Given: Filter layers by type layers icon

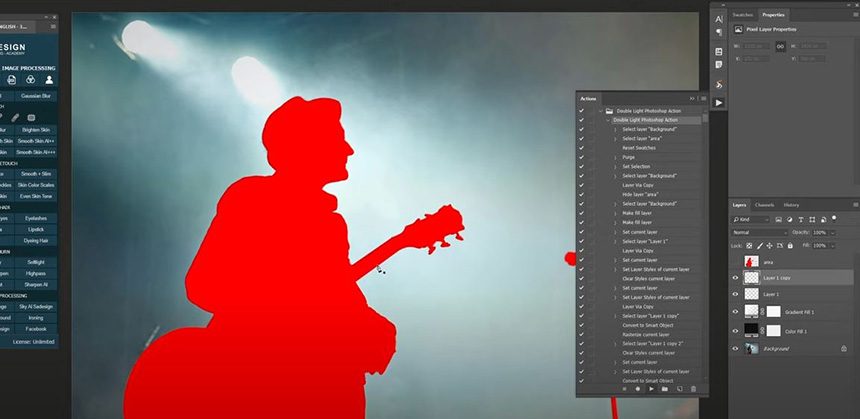Looking at the screenshot, I should click(801, 219).
